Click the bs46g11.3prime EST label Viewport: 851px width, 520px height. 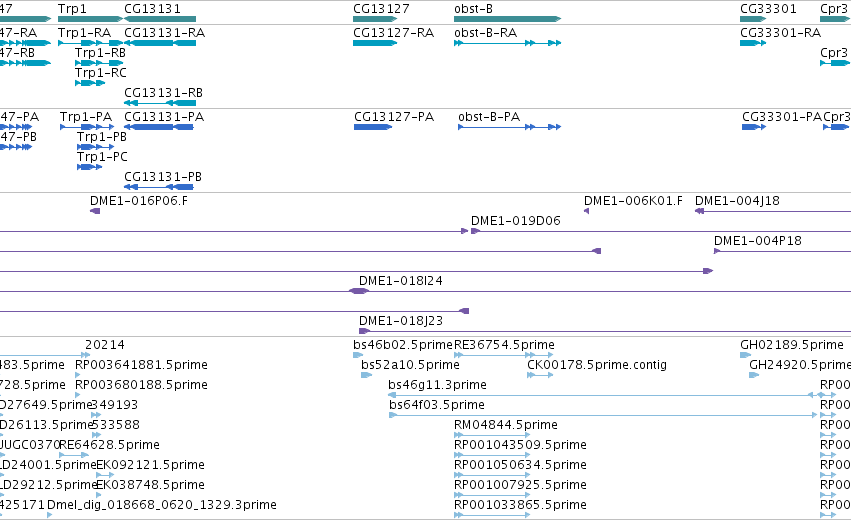[x=437, y=385]
